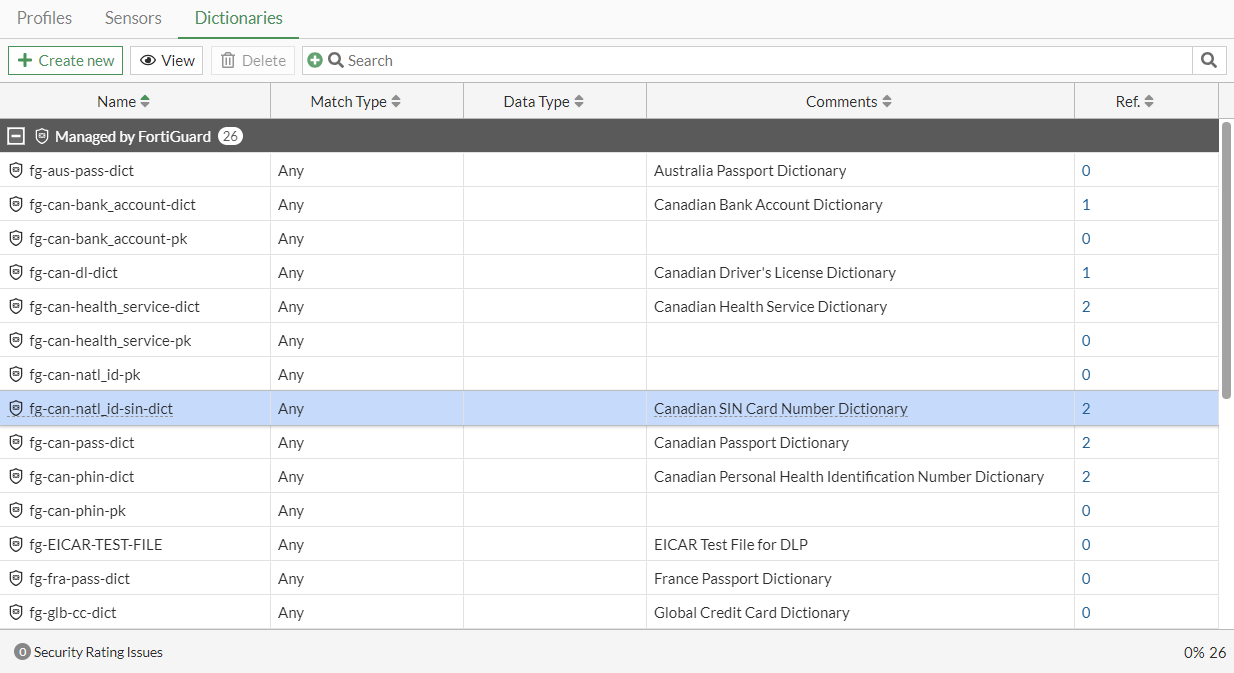
Task: Open references for fg-can-natl_id-sin-dict
Action: point(1086,408)
